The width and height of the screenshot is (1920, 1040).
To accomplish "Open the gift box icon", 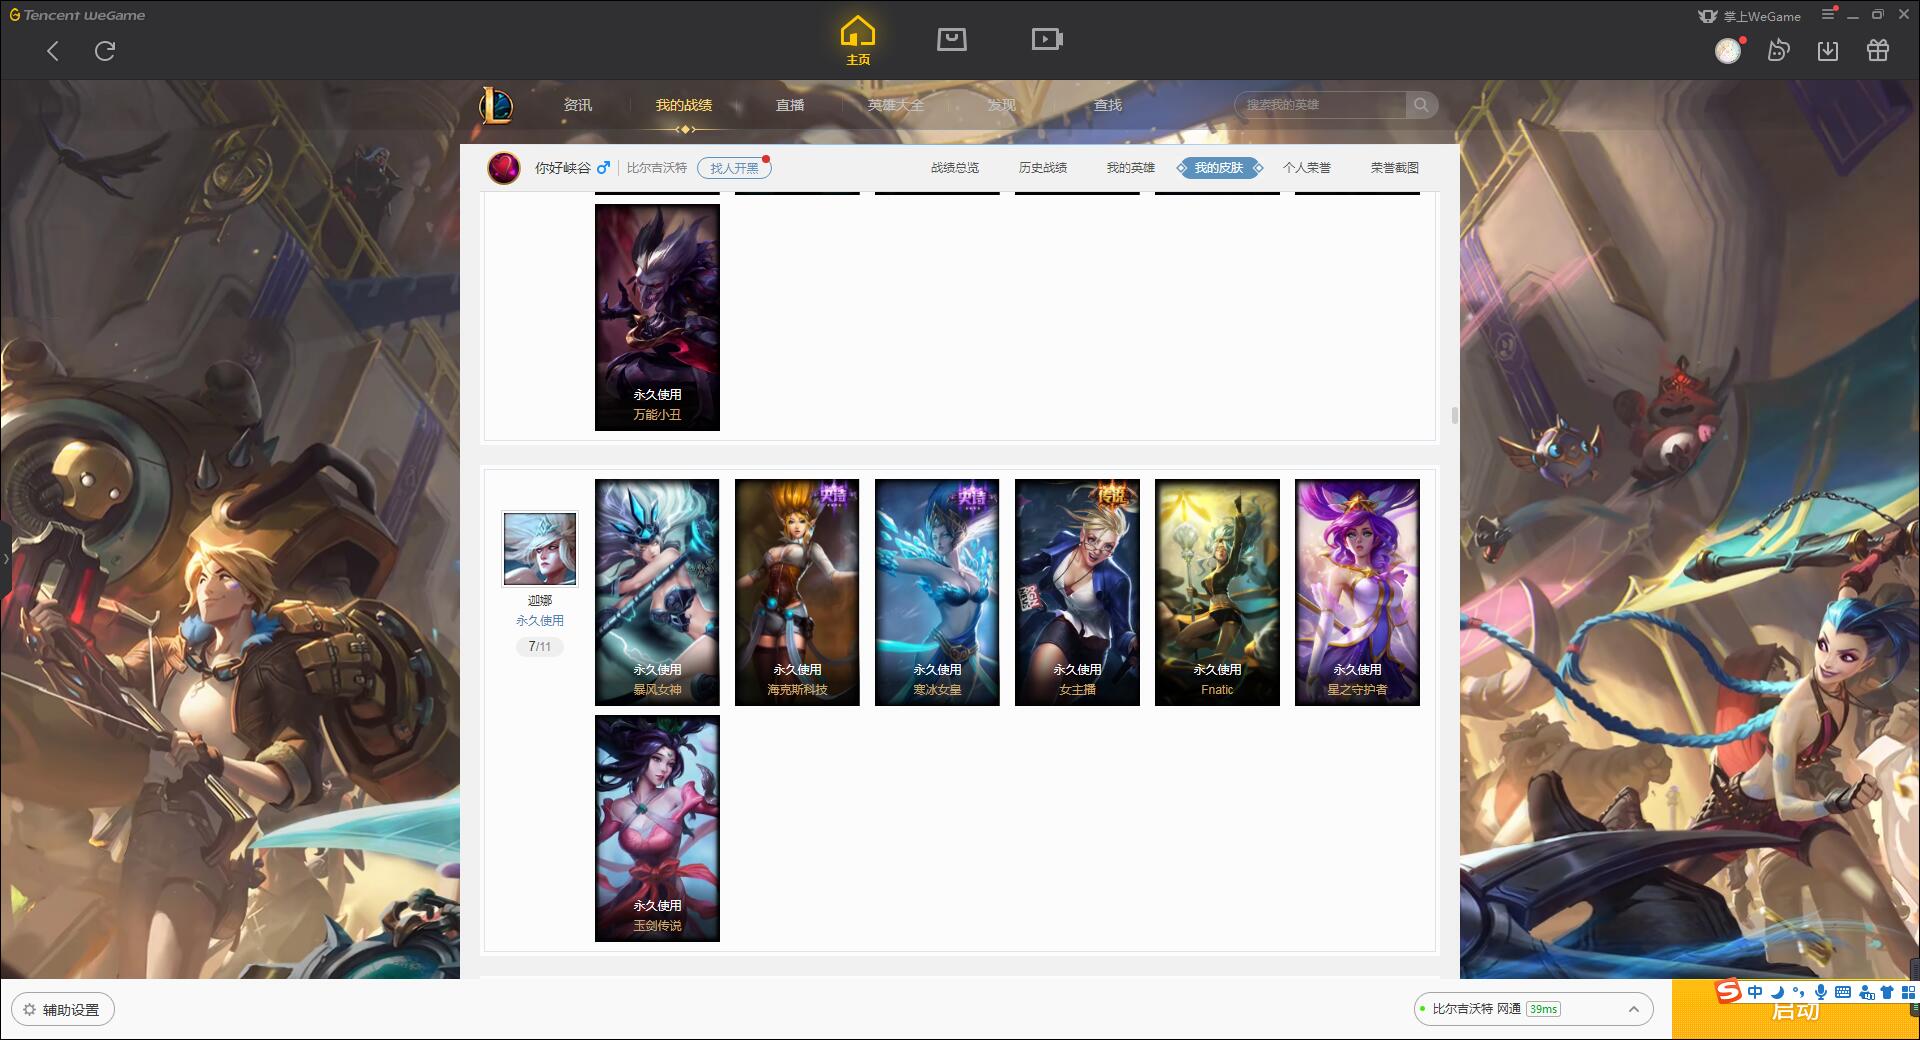I will pos(1878,50).
